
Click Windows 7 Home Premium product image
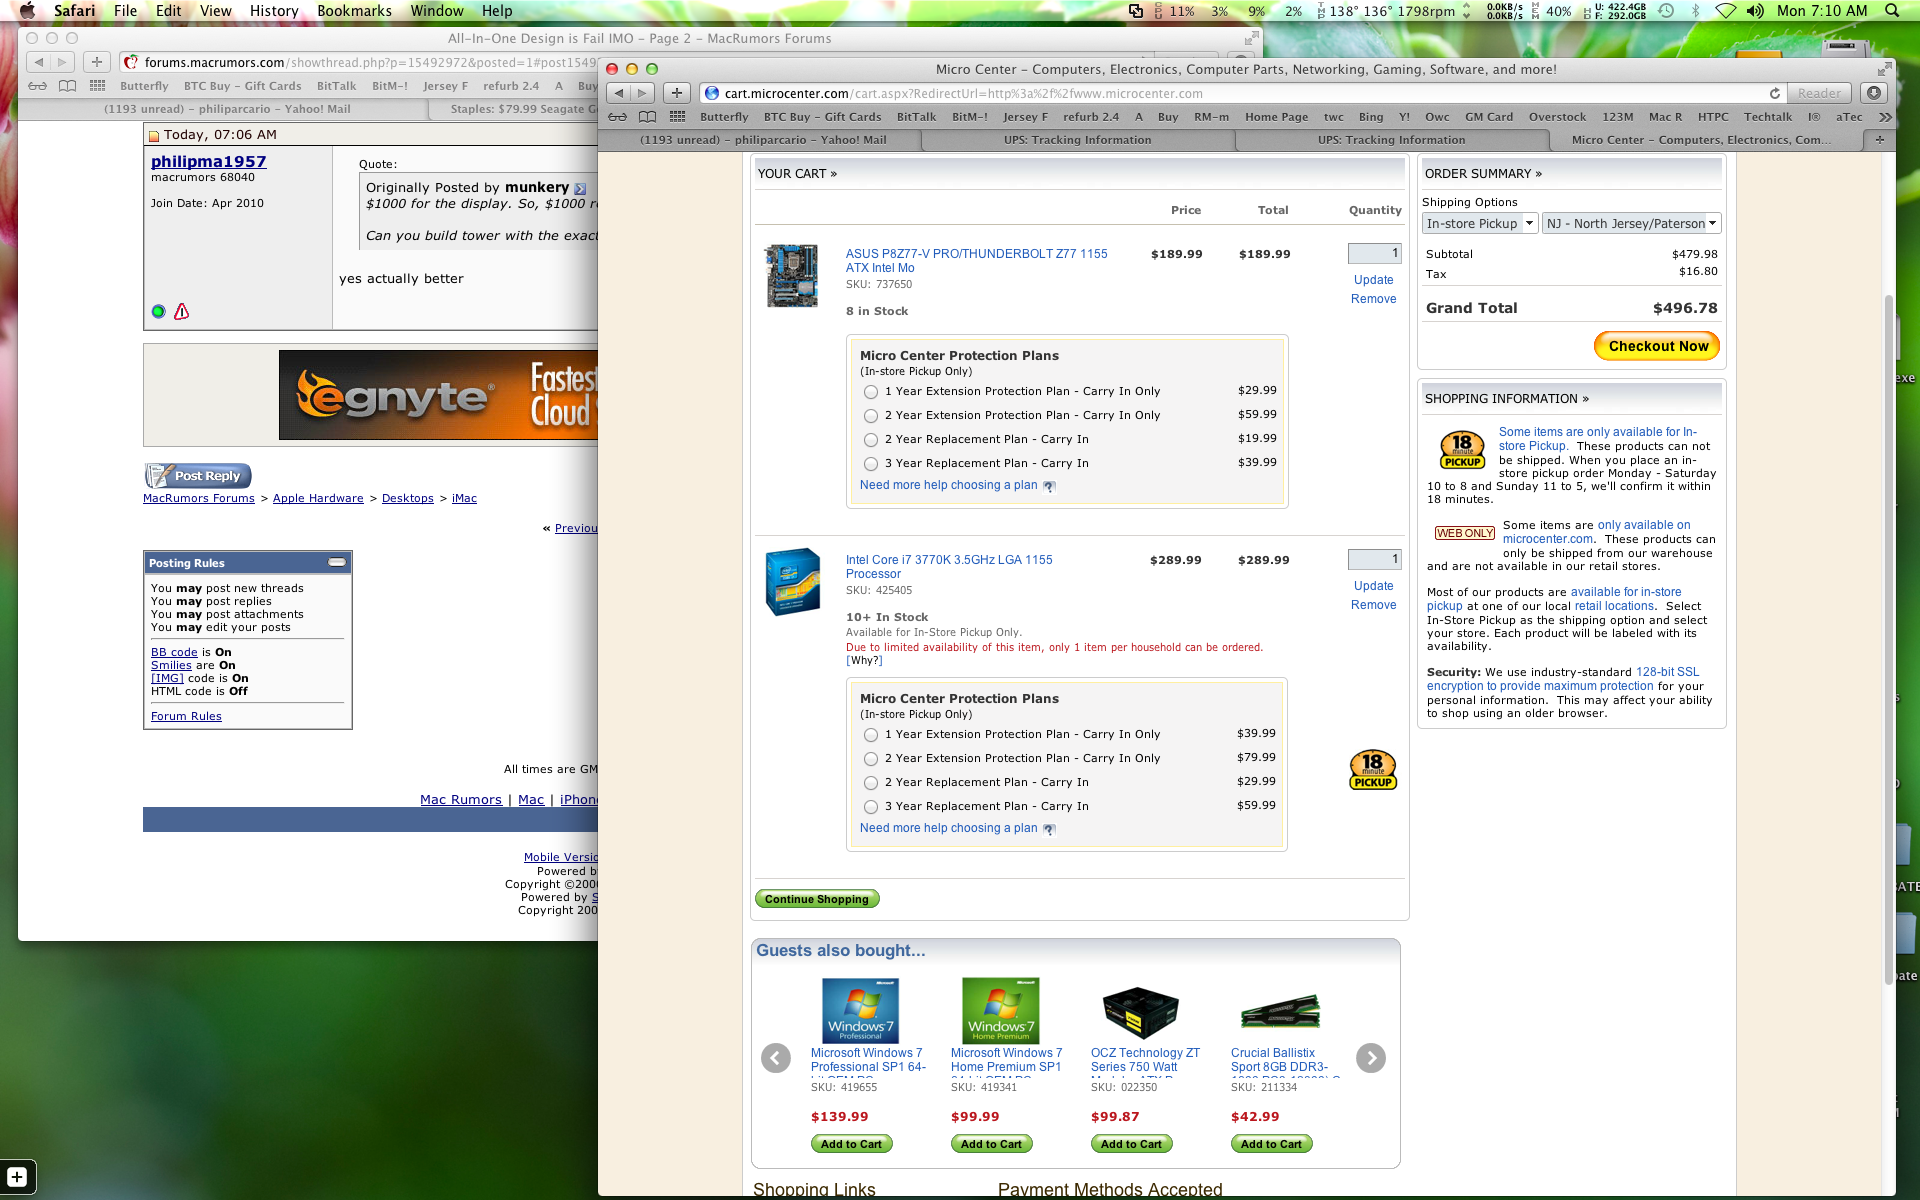[1000, 1010]
